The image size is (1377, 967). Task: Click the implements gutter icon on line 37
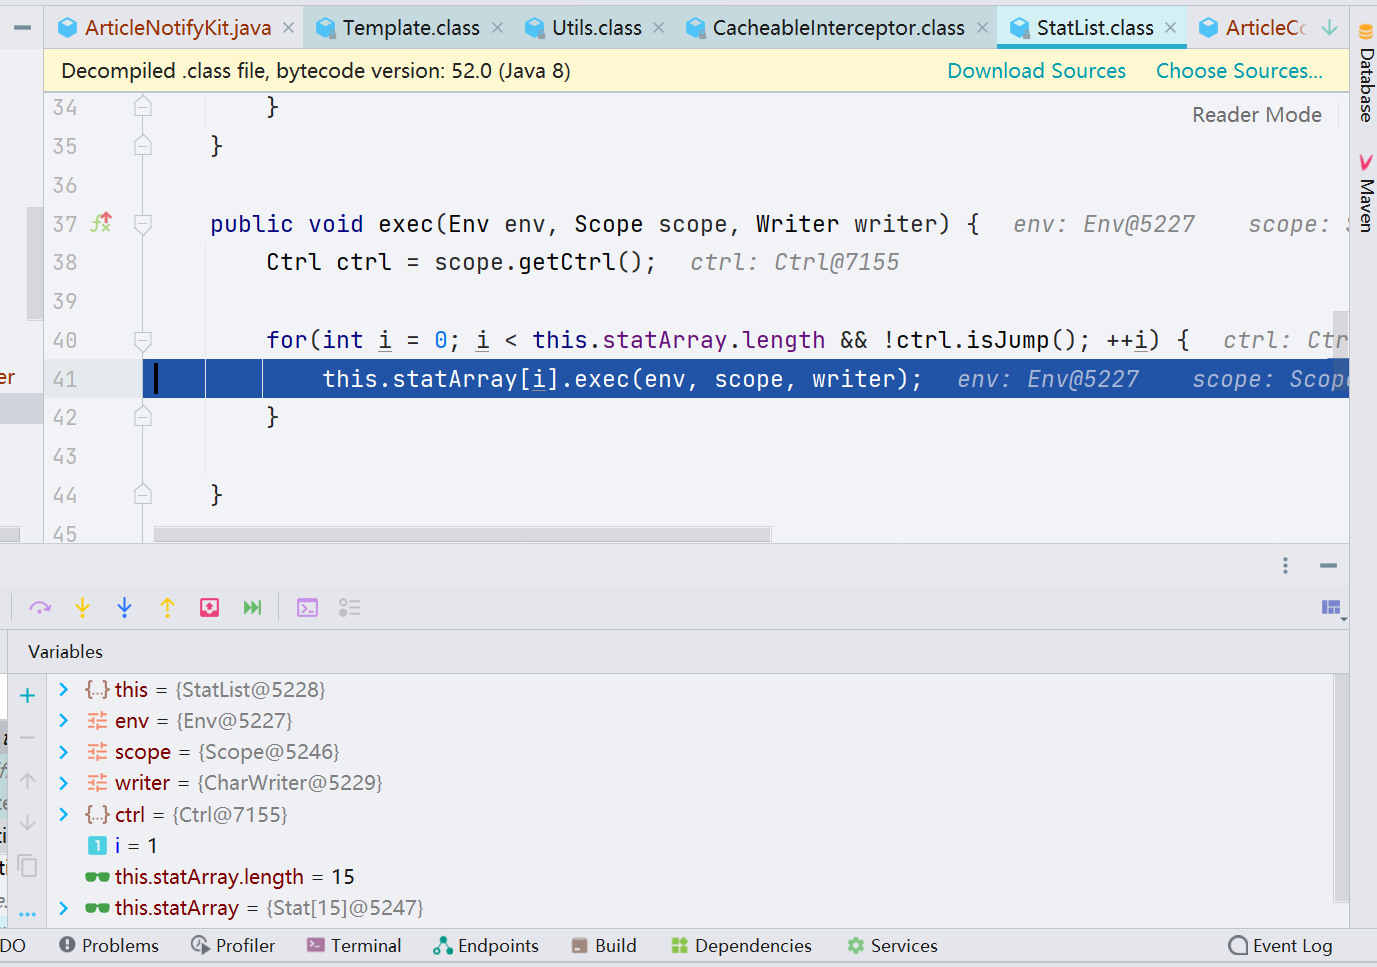point(101,223)
